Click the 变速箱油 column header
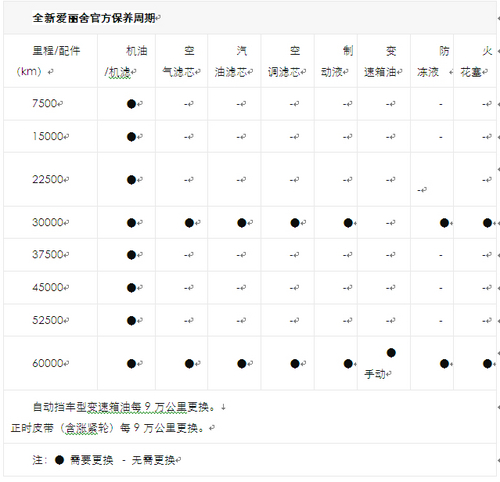 [x=384, y=61]
